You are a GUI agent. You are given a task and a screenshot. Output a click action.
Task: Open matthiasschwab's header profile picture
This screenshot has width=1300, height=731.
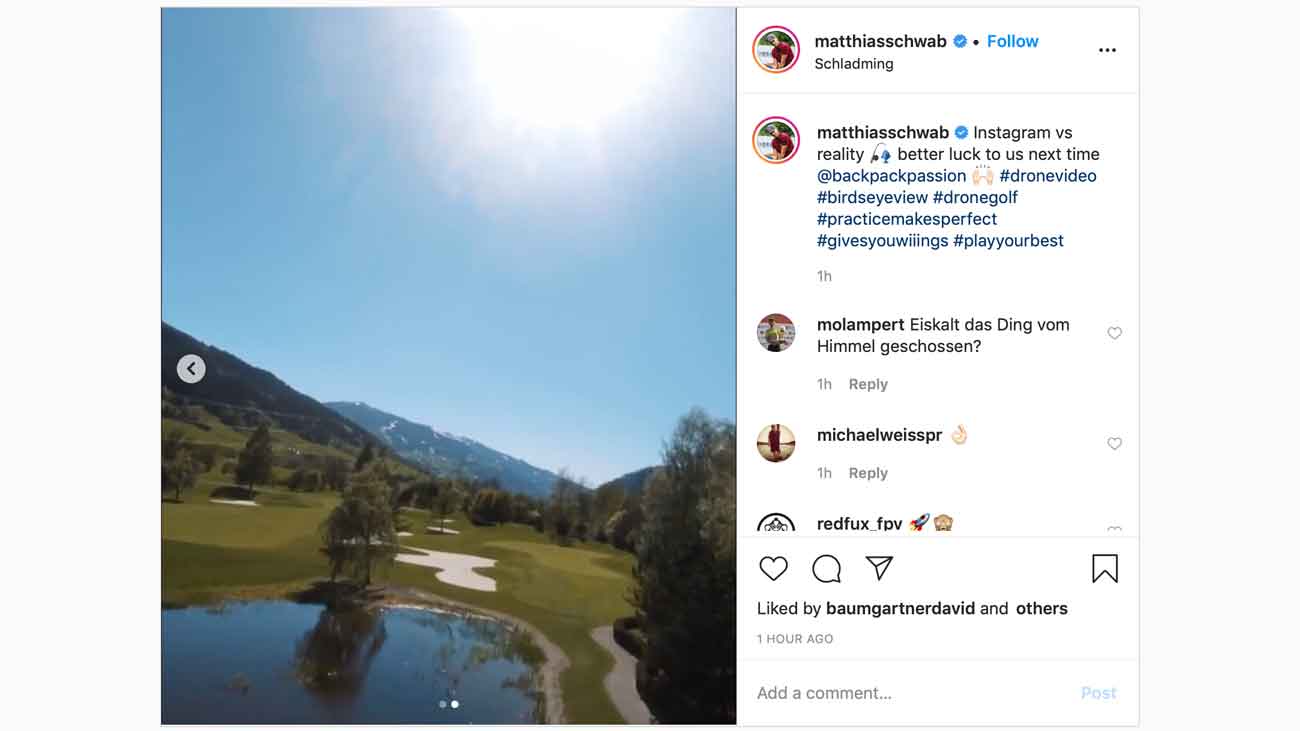776,50
